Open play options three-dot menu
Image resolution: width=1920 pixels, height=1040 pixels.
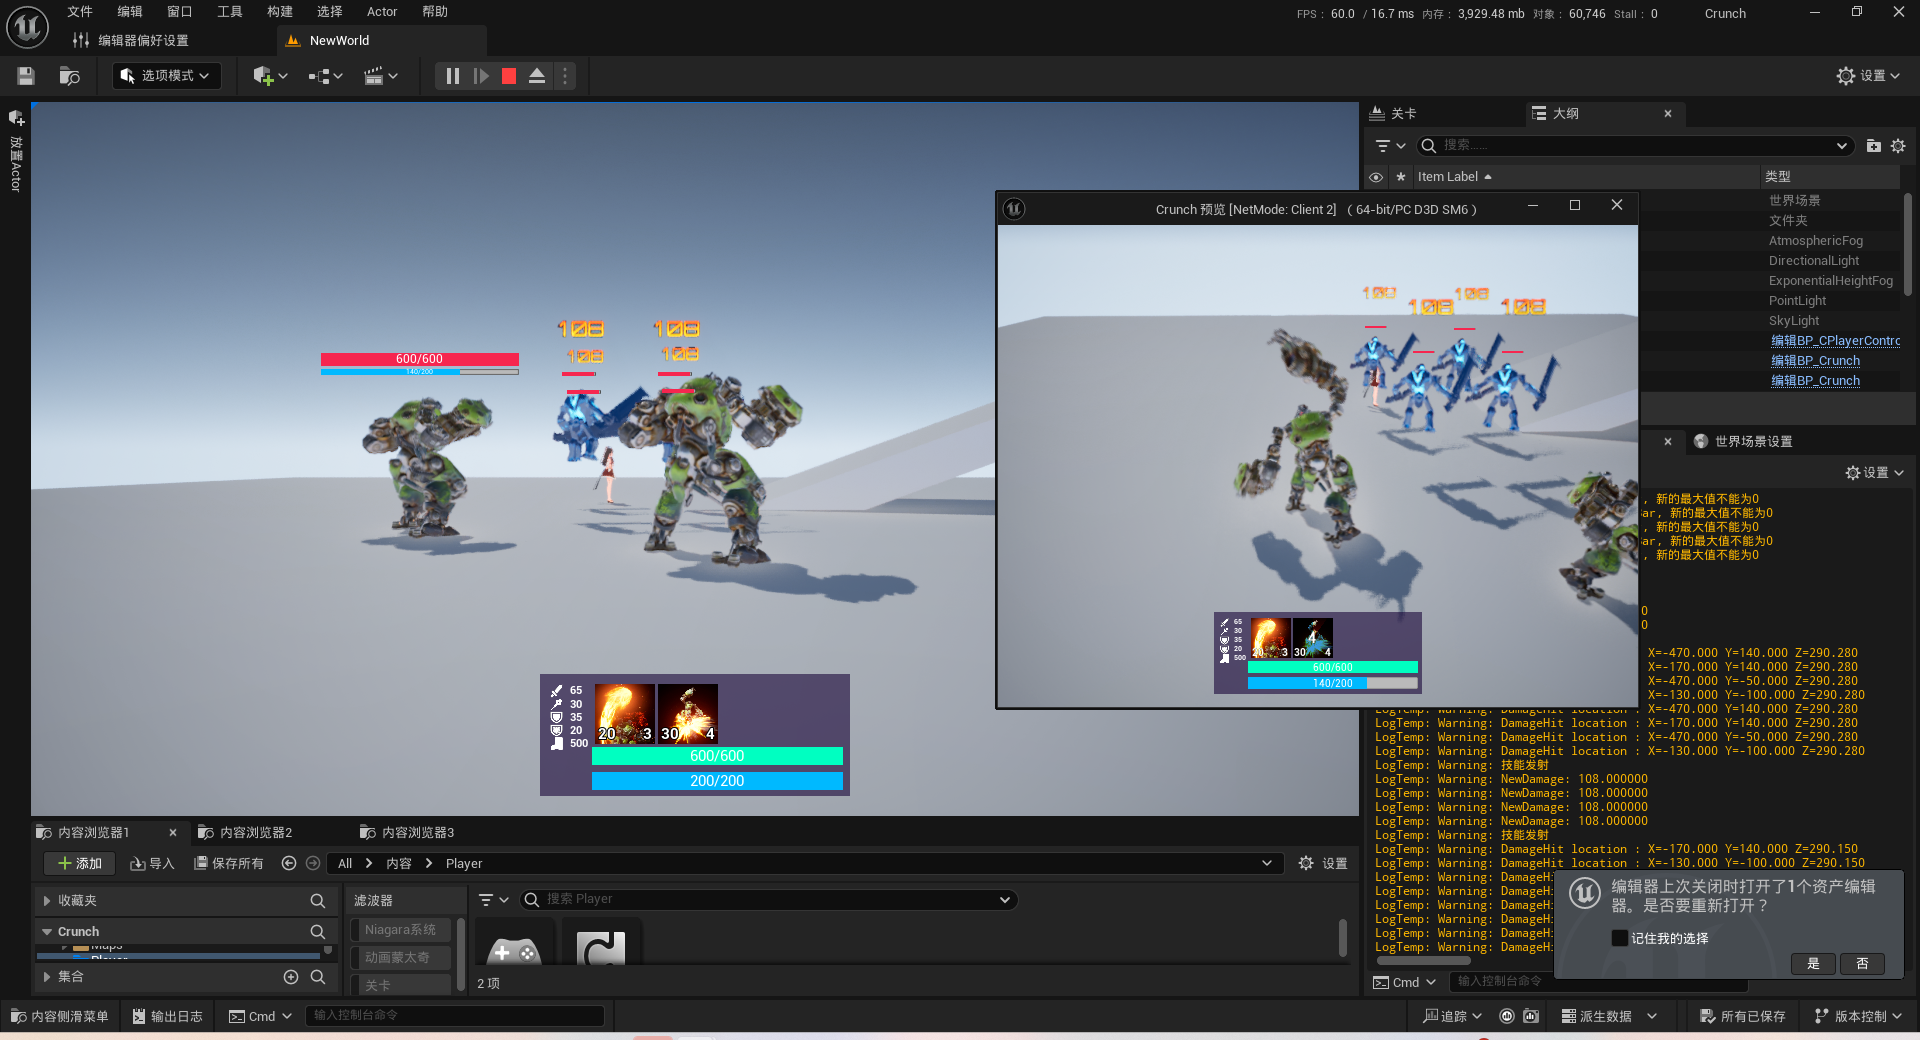click(x=565, y=76)
